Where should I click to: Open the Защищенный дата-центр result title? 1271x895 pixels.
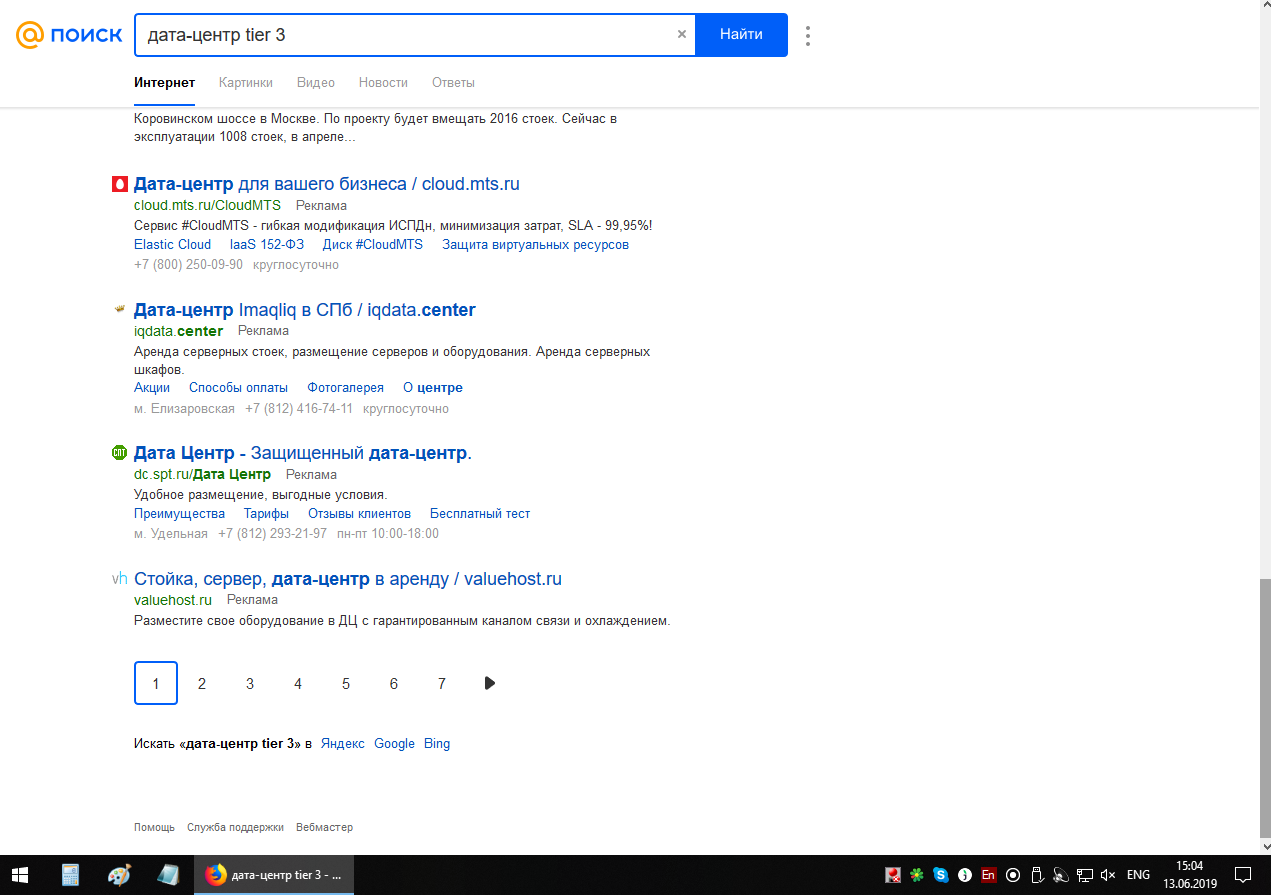click(x=303, y=453)
